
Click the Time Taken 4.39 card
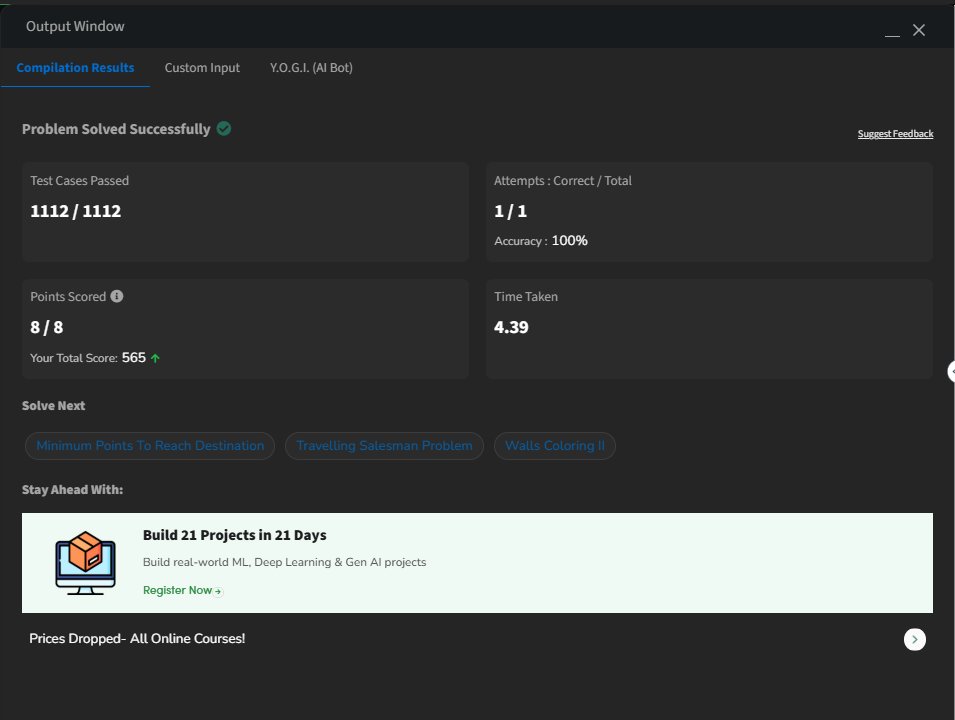click(709, 329)
